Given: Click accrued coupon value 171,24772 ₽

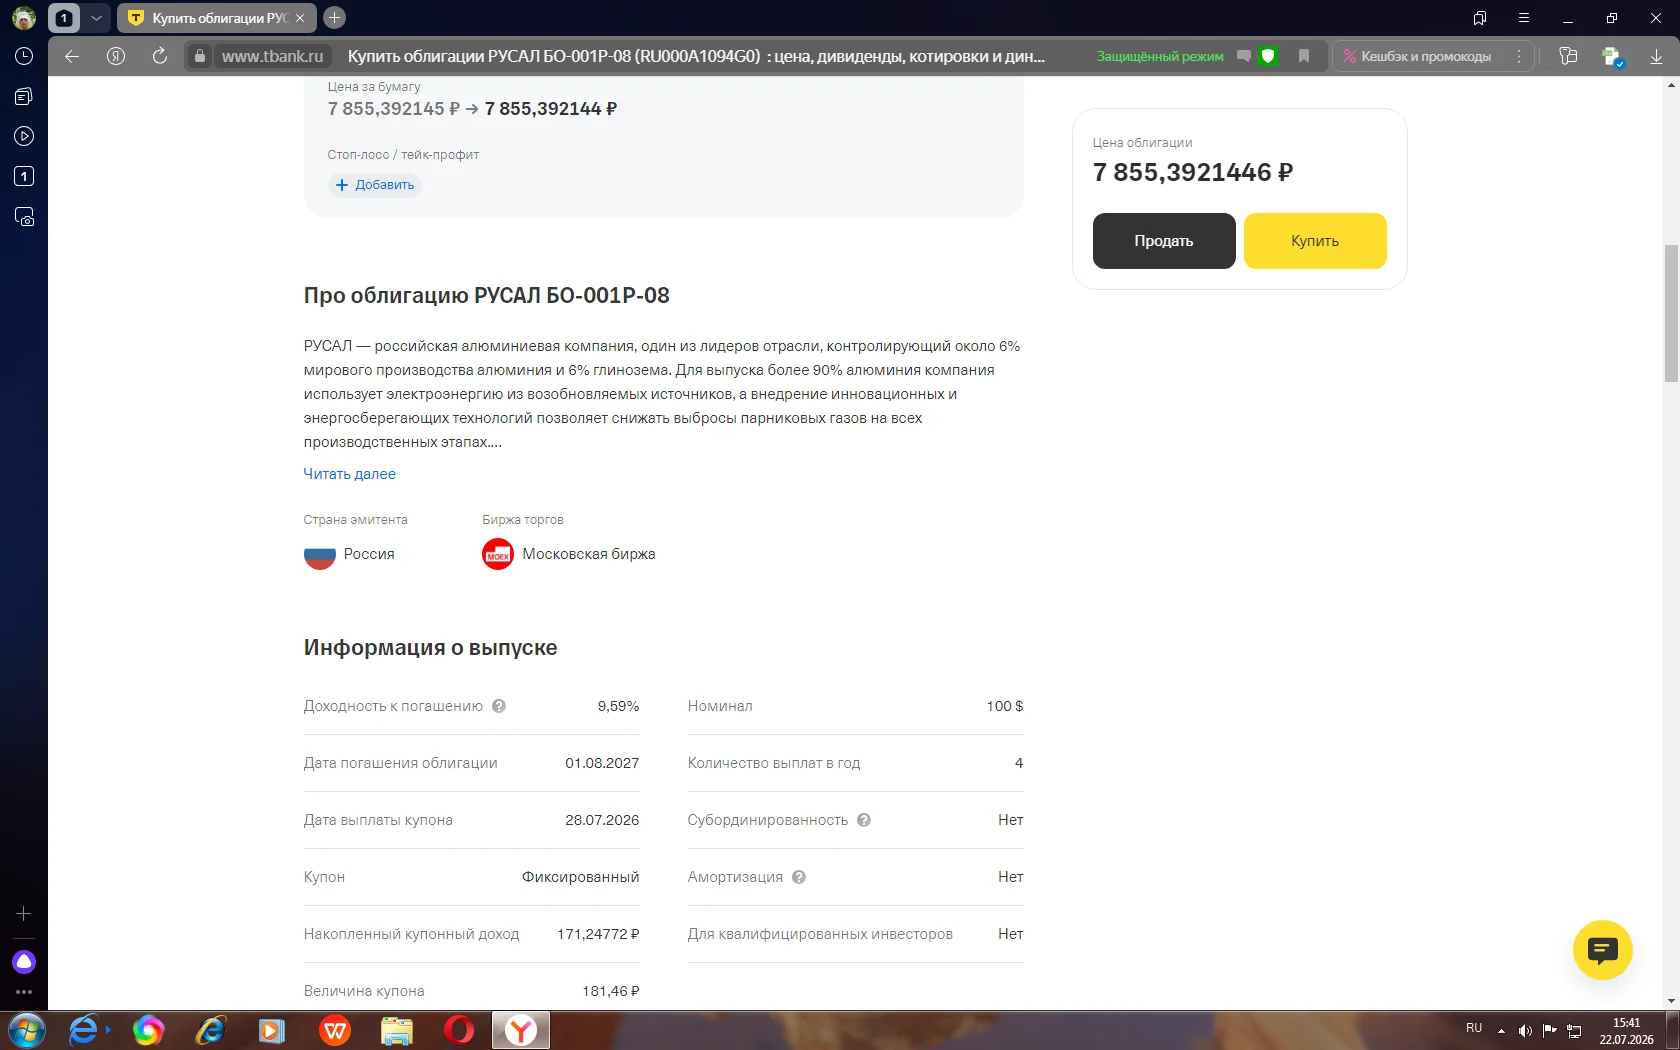Looking at the screenshot, I should [x=598, y=934].
